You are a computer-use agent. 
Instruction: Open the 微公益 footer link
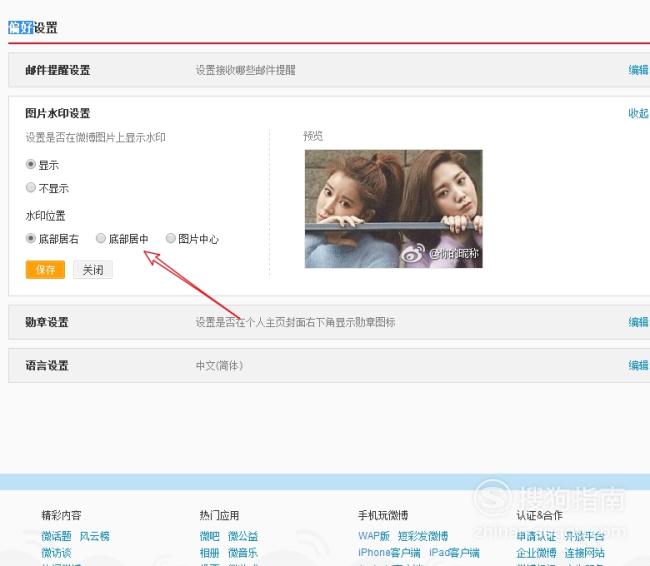[x=243, y=536]
